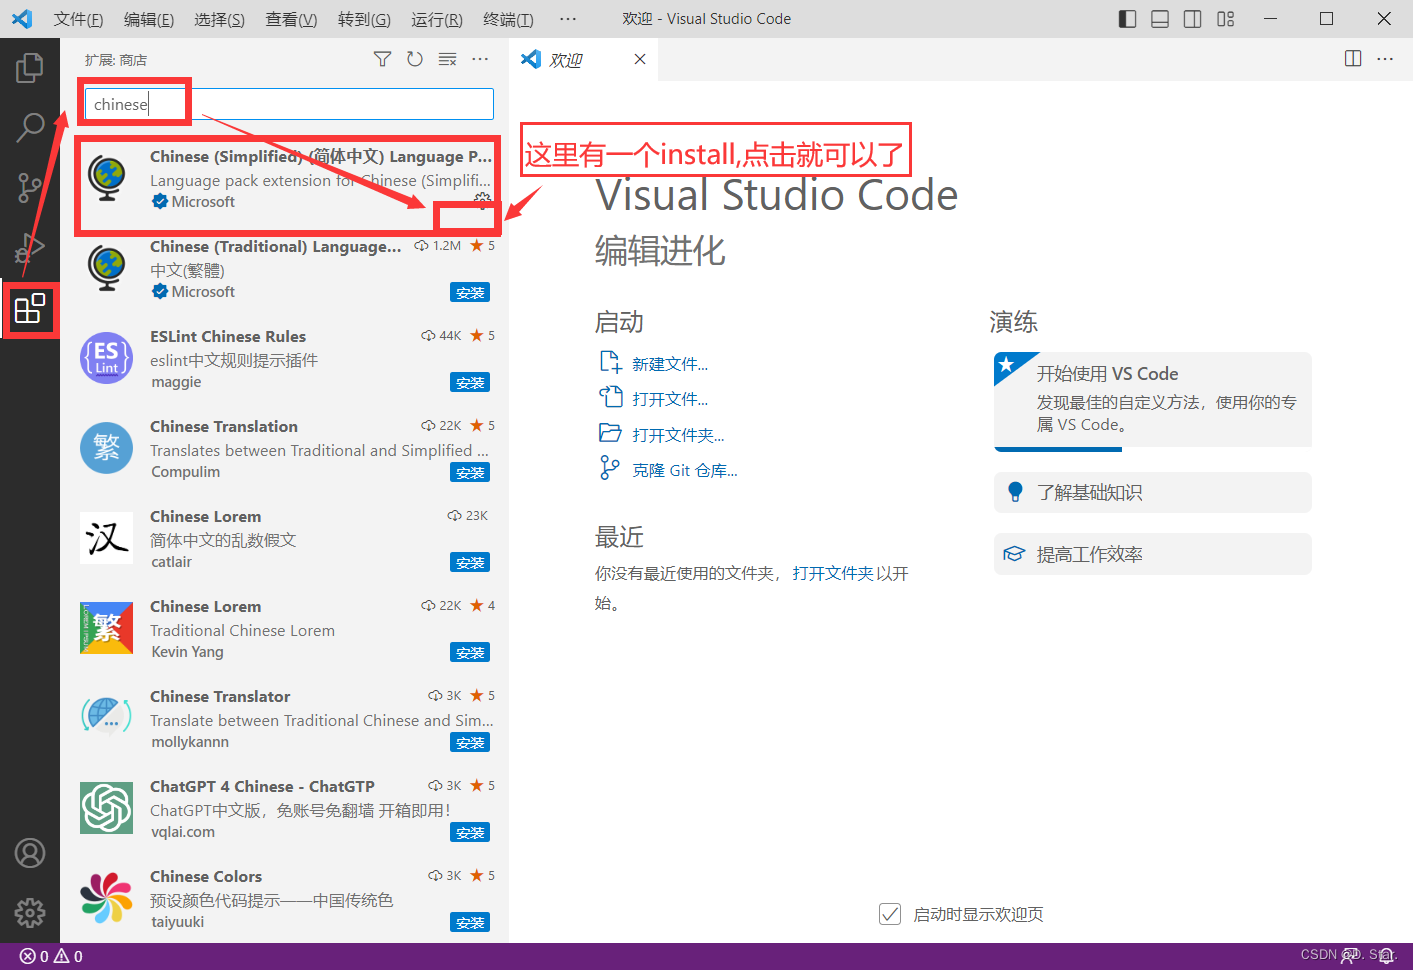Click the Chinese Colors pinwheel icon
1413x970 pixels.
pos(106,898)
